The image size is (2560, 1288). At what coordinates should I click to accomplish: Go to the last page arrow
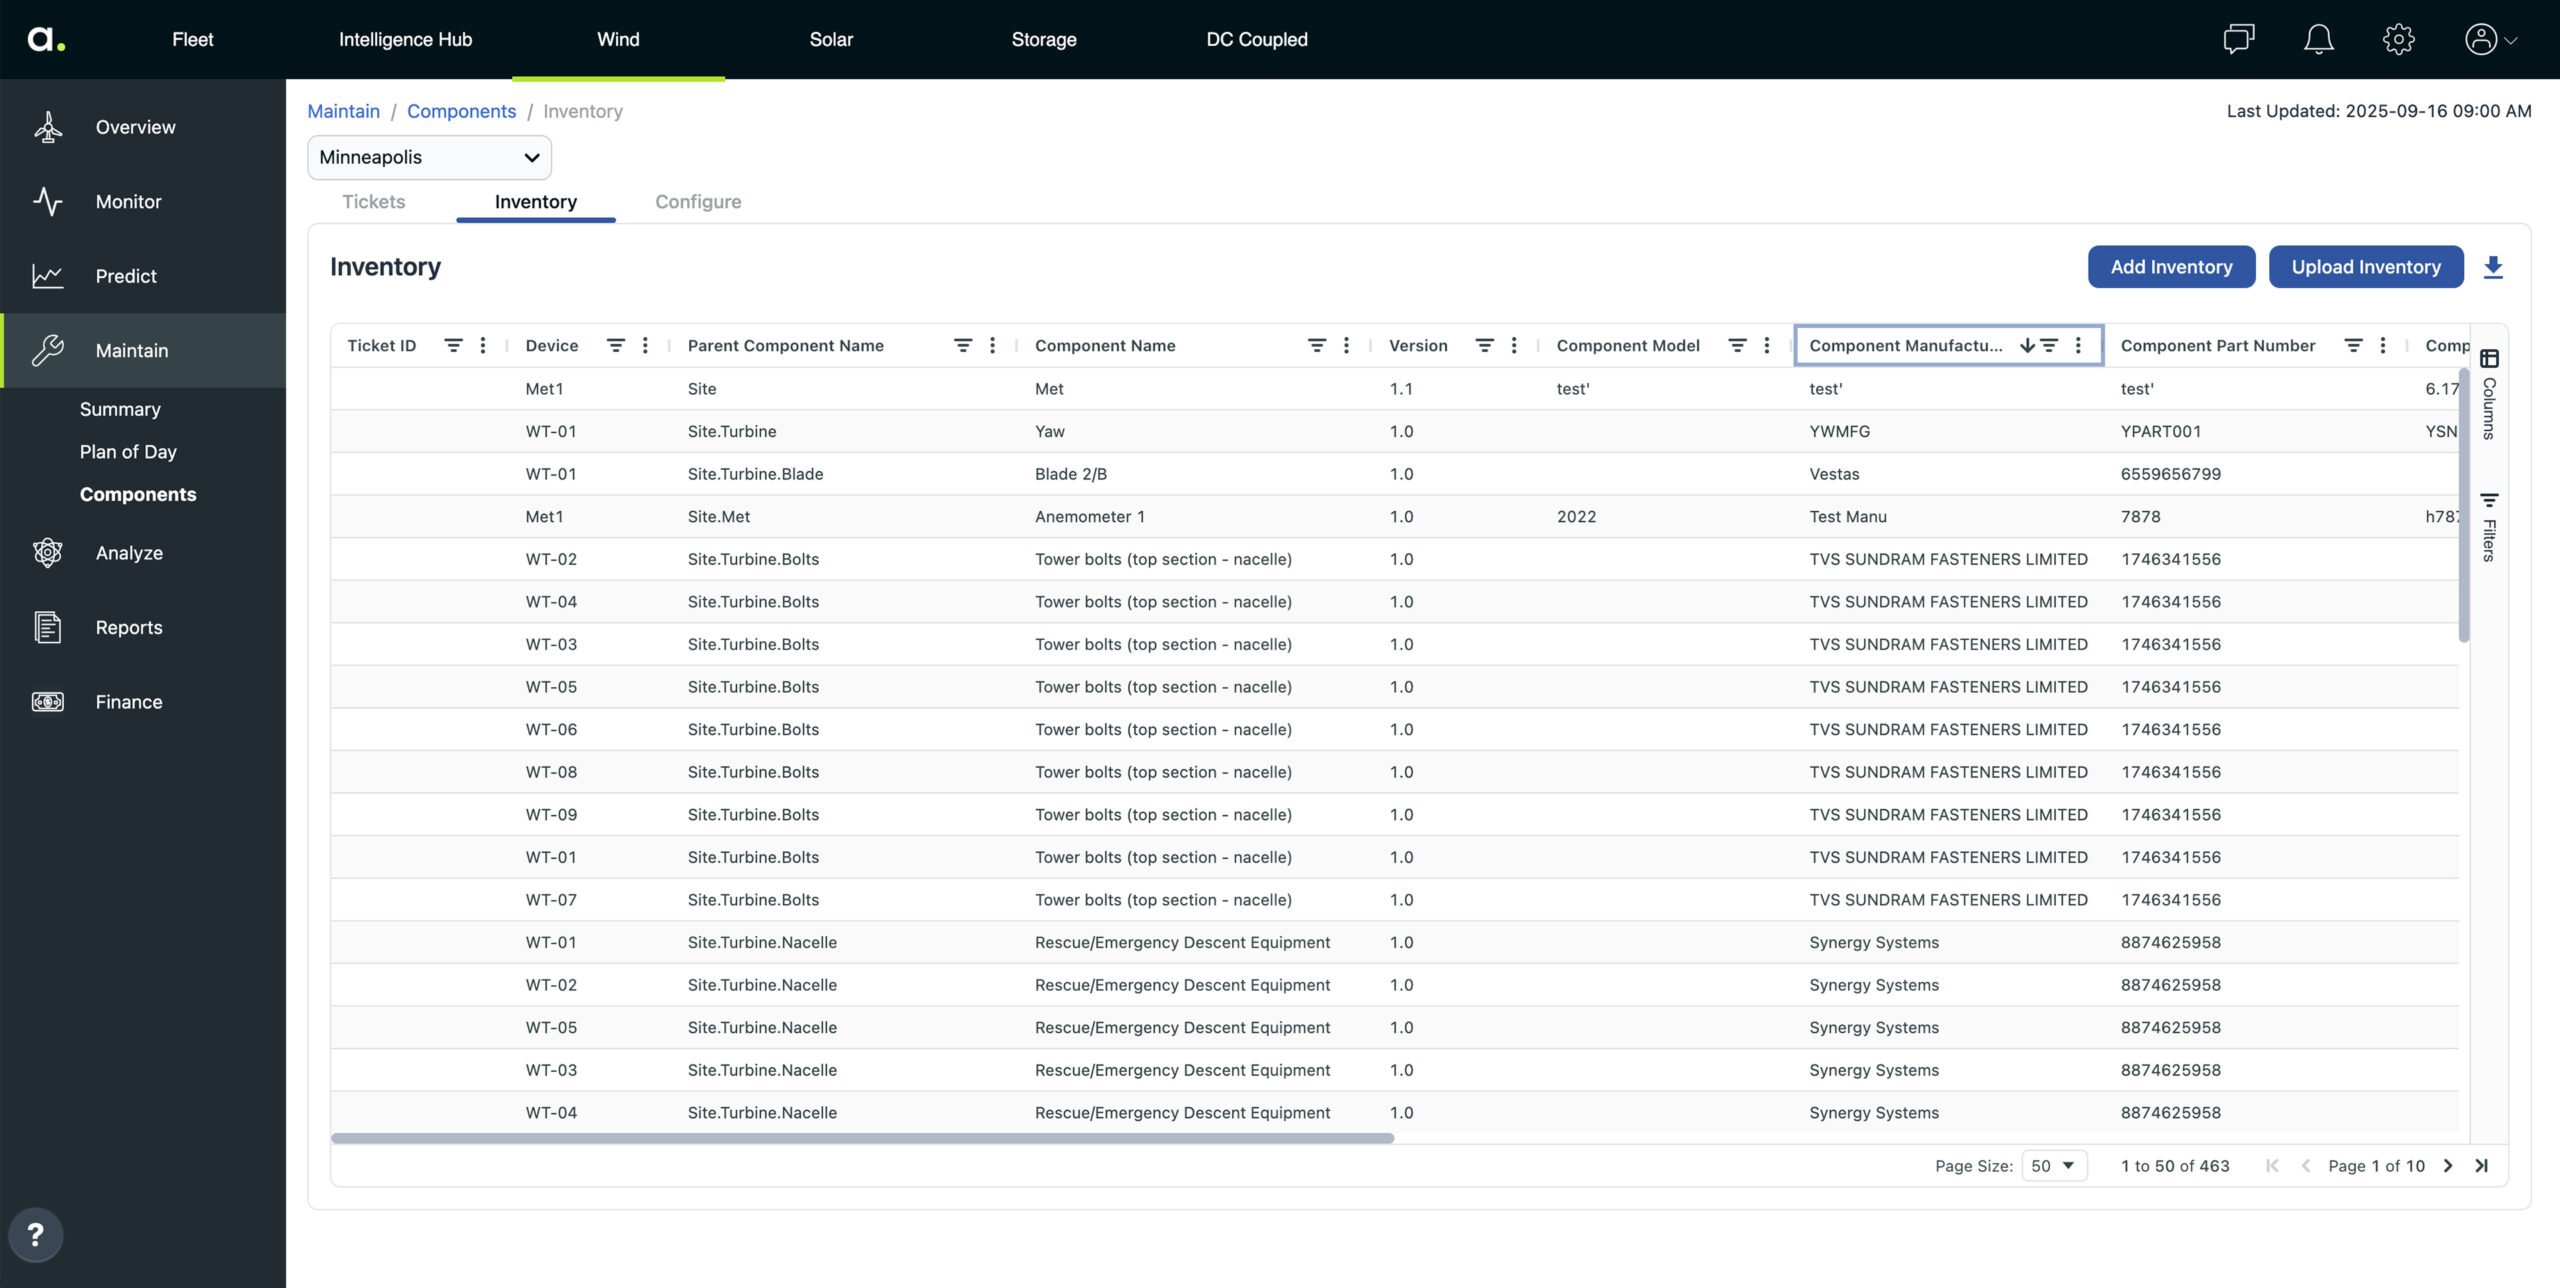pyautogui.click(x=2481, y=1166)
